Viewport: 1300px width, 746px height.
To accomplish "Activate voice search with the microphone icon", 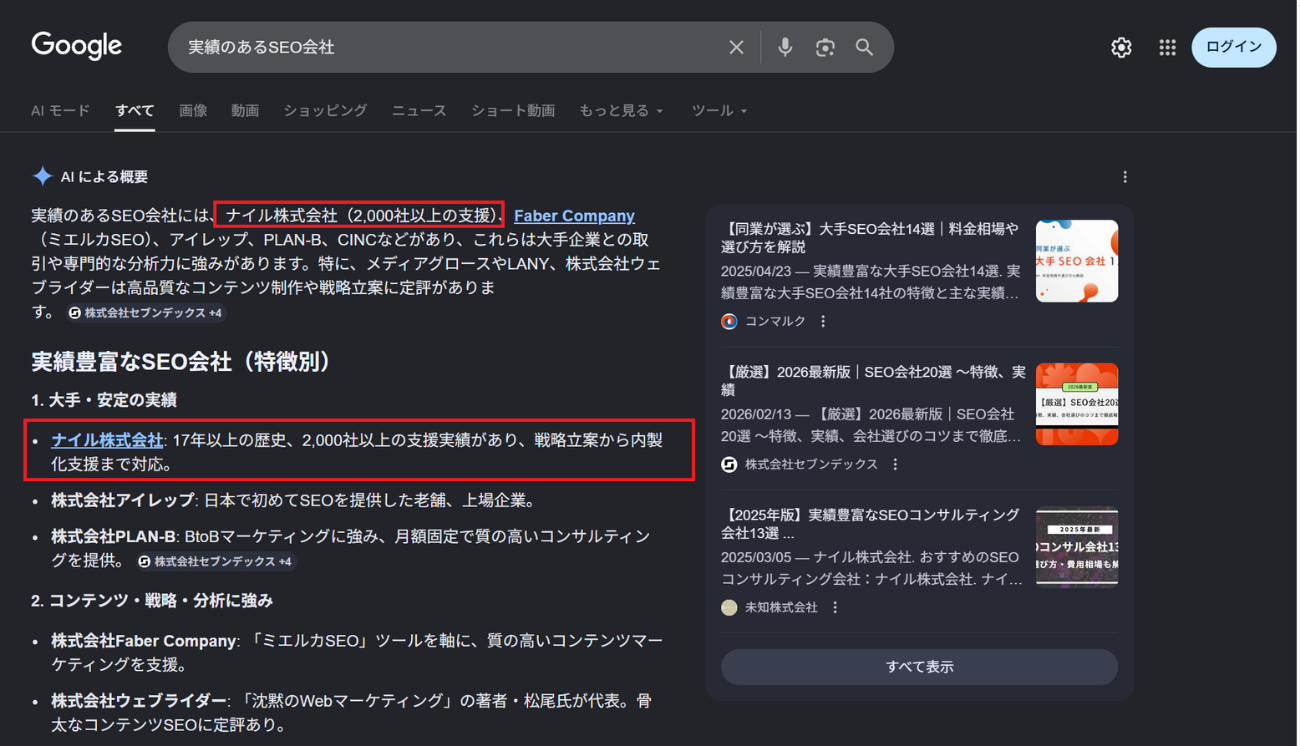I will [785, 46].
